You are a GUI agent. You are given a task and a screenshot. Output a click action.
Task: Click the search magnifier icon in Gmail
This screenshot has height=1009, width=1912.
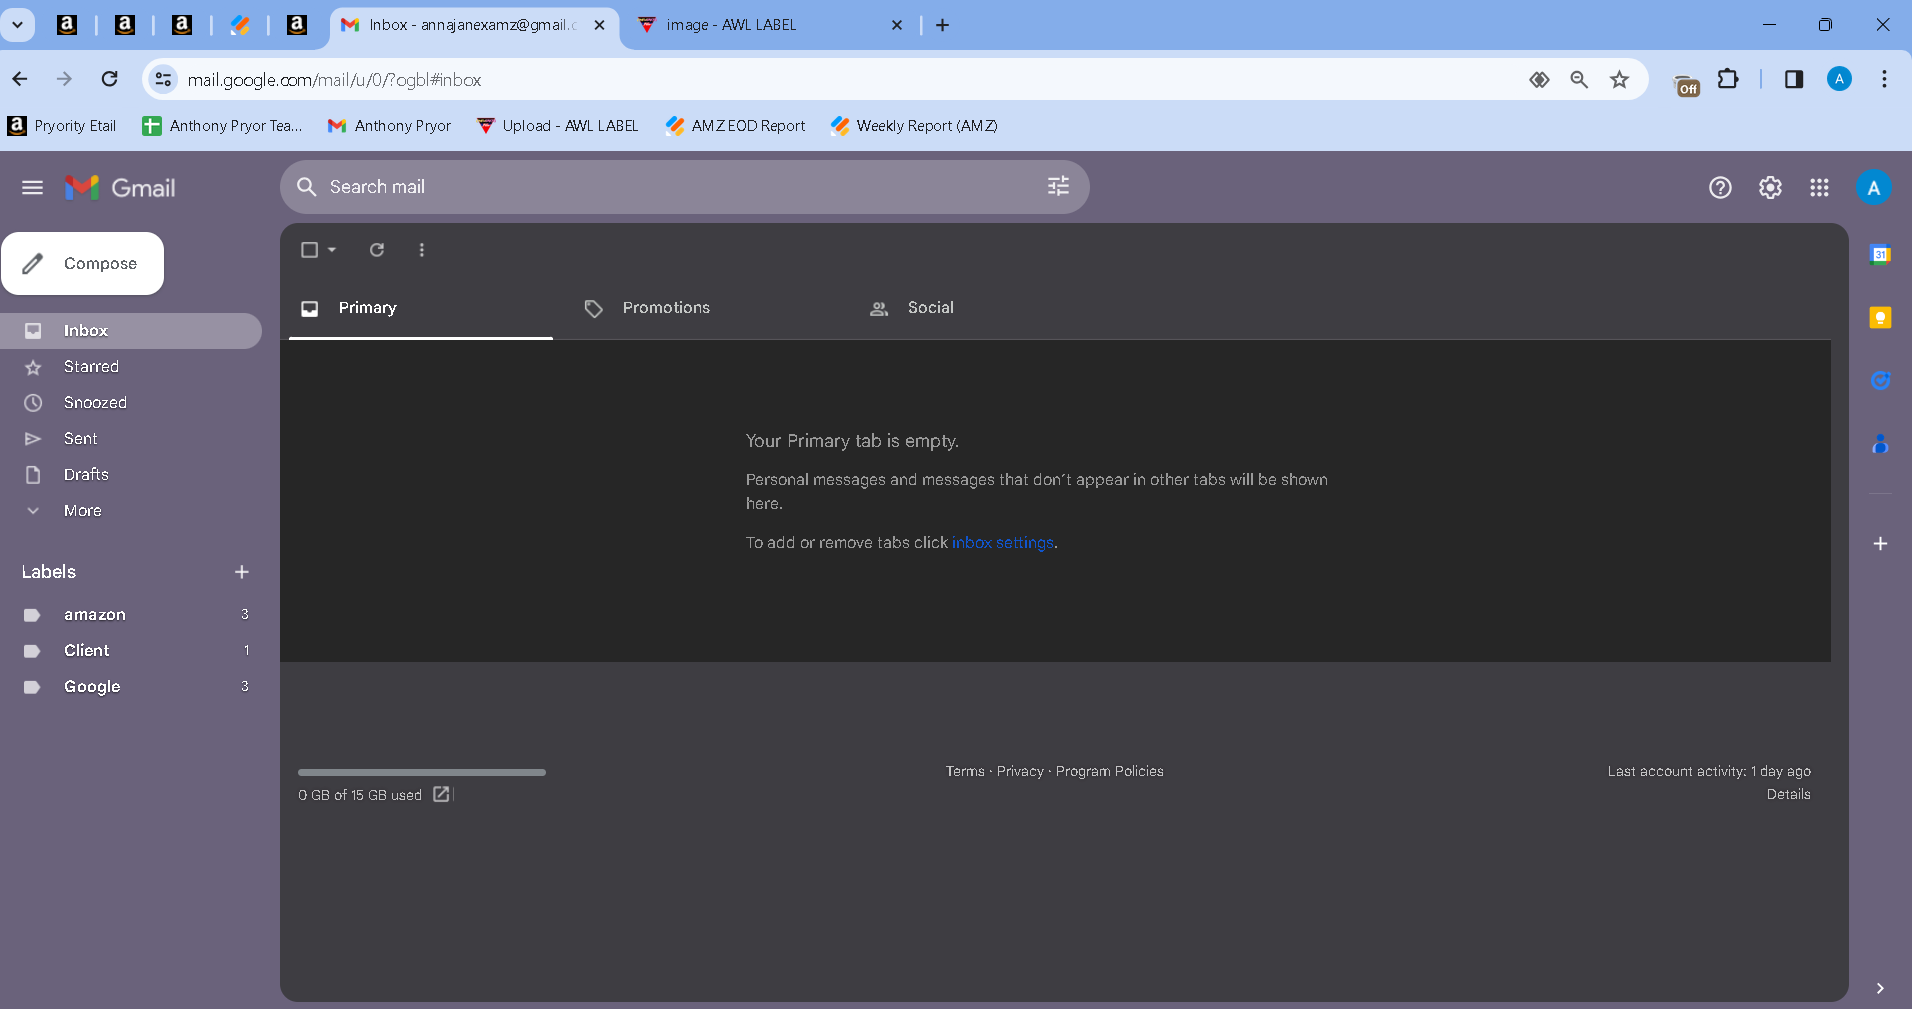click(x=307, y=187)
